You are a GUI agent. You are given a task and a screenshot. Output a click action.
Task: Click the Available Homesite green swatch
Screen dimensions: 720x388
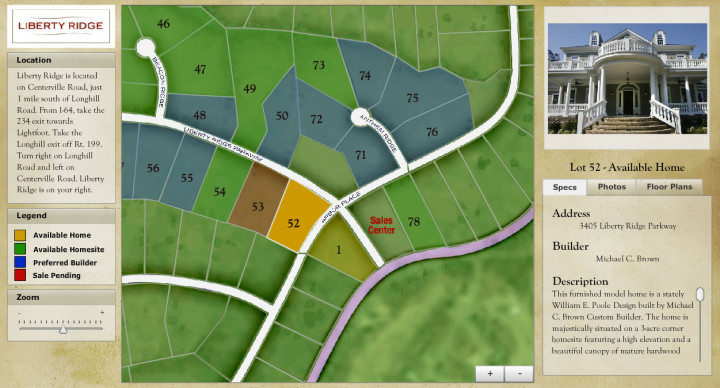pos(20,249)
